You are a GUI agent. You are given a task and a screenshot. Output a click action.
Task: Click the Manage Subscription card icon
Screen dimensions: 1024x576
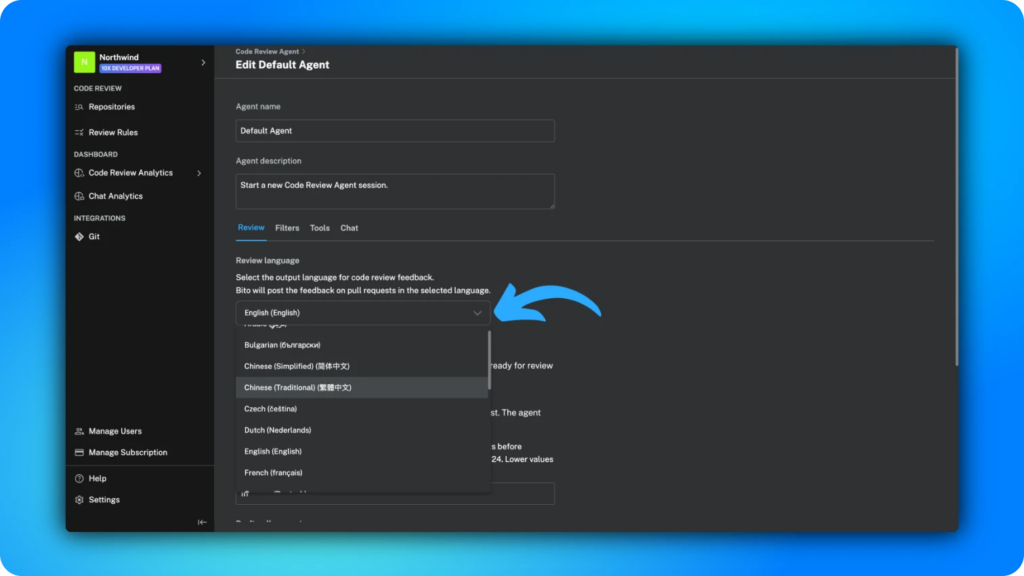pos(79,452)
